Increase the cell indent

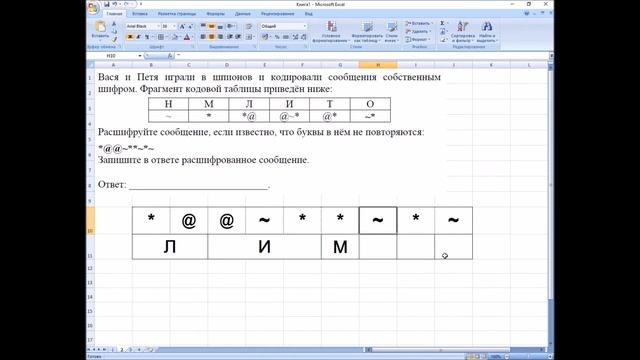pyautogui.click(x=238, y=37)
